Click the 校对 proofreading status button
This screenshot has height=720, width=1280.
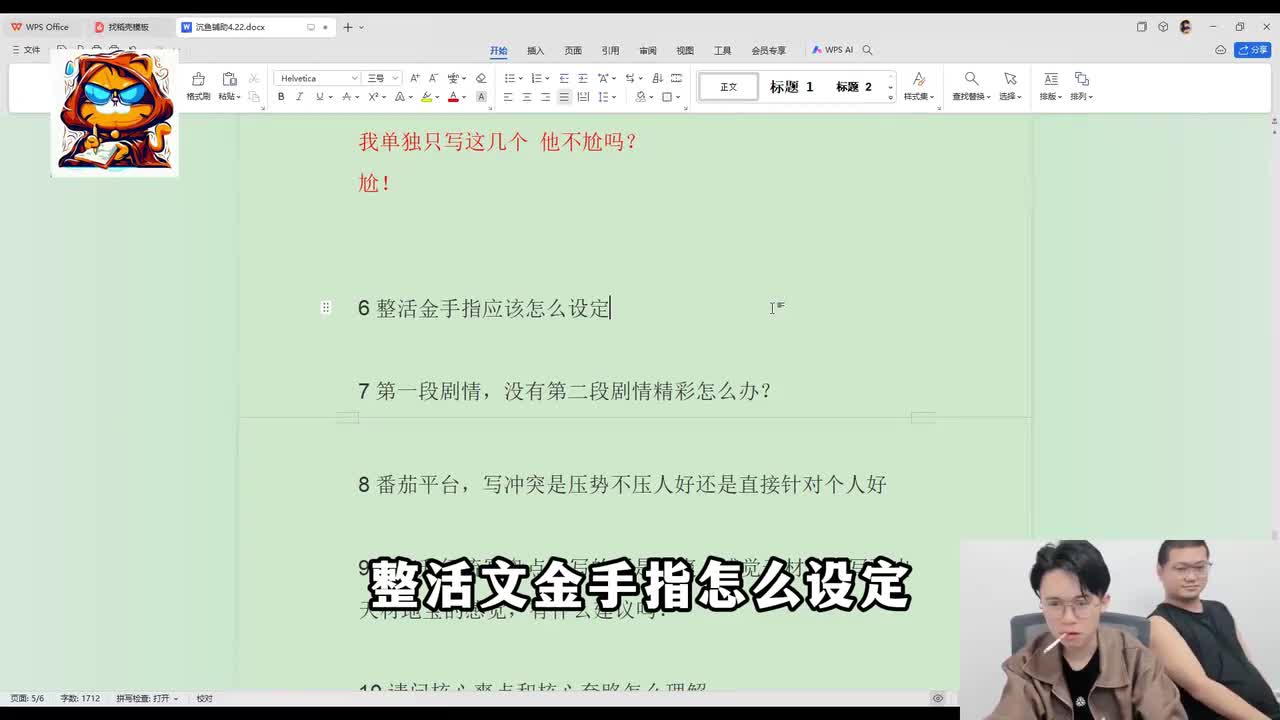point(204,698)
